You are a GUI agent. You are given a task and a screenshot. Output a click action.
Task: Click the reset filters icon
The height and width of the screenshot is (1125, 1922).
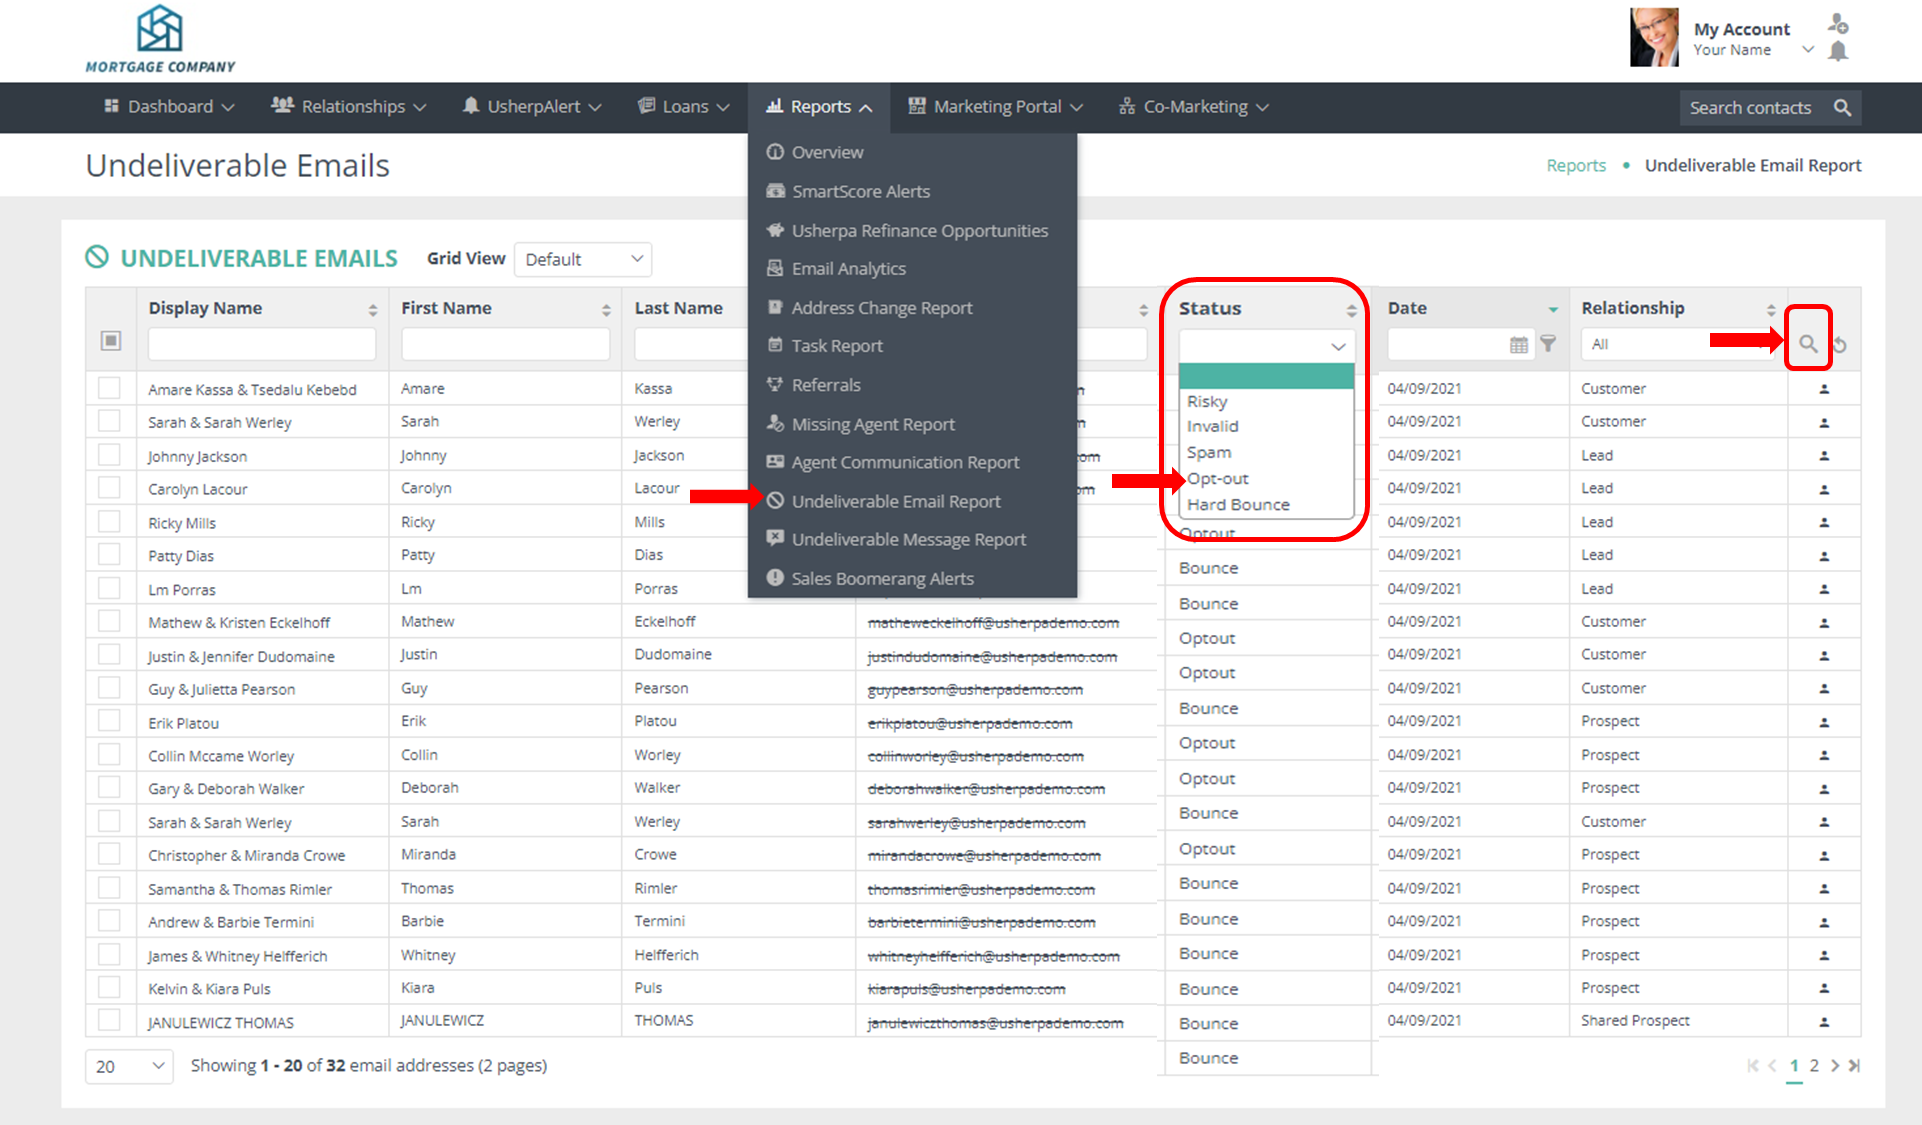click(1840, 345)
